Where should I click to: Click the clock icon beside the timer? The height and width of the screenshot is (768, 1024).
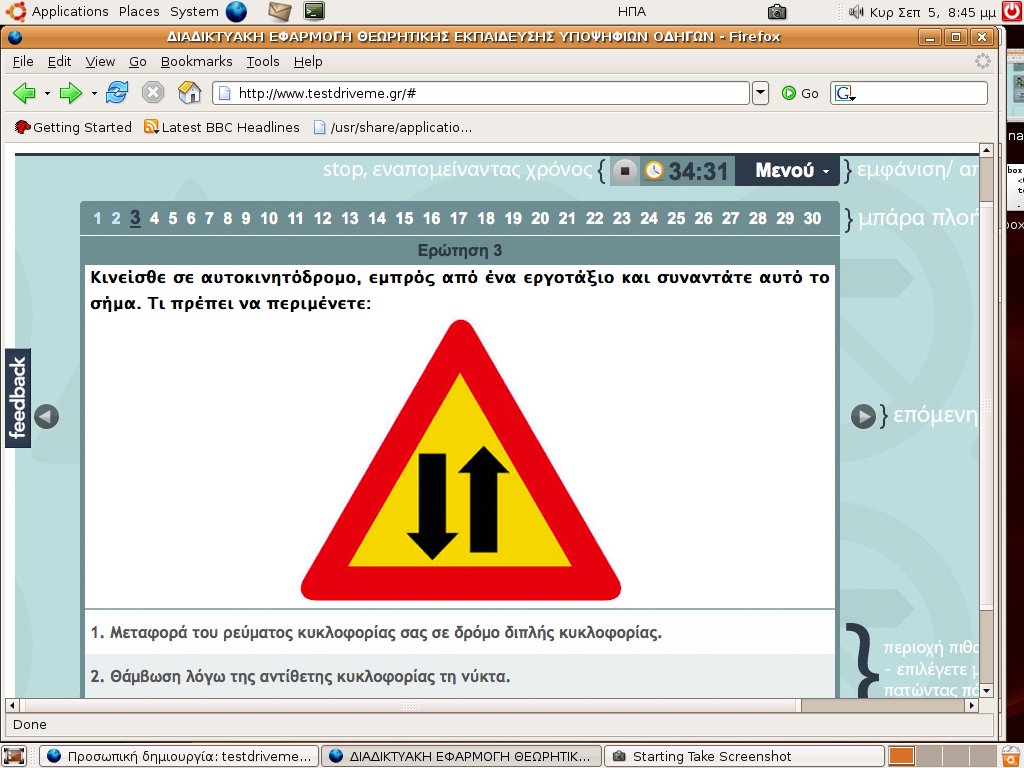pyautogui.click(x=654, y=171)
